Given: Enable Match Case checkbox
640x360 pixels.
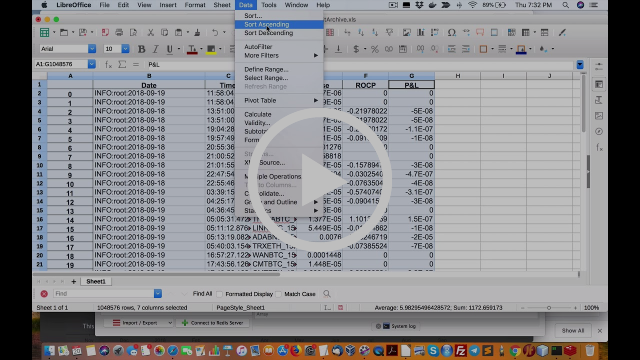Looking at the screenshot, I should coord(278,294).
